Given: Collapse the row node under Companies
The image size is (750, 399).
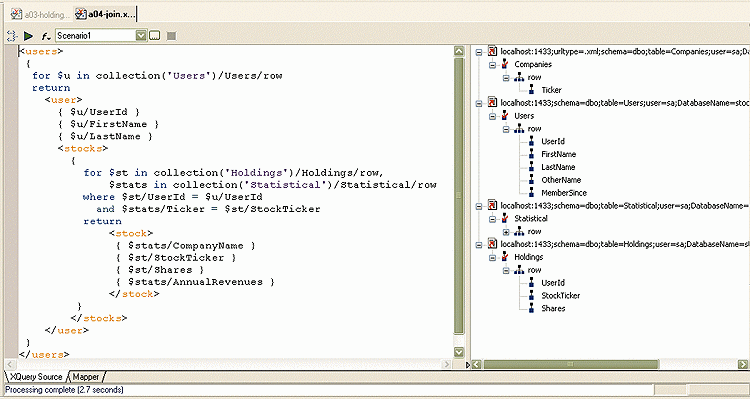Looking at the screenshot, I should [x=506, y=78].
